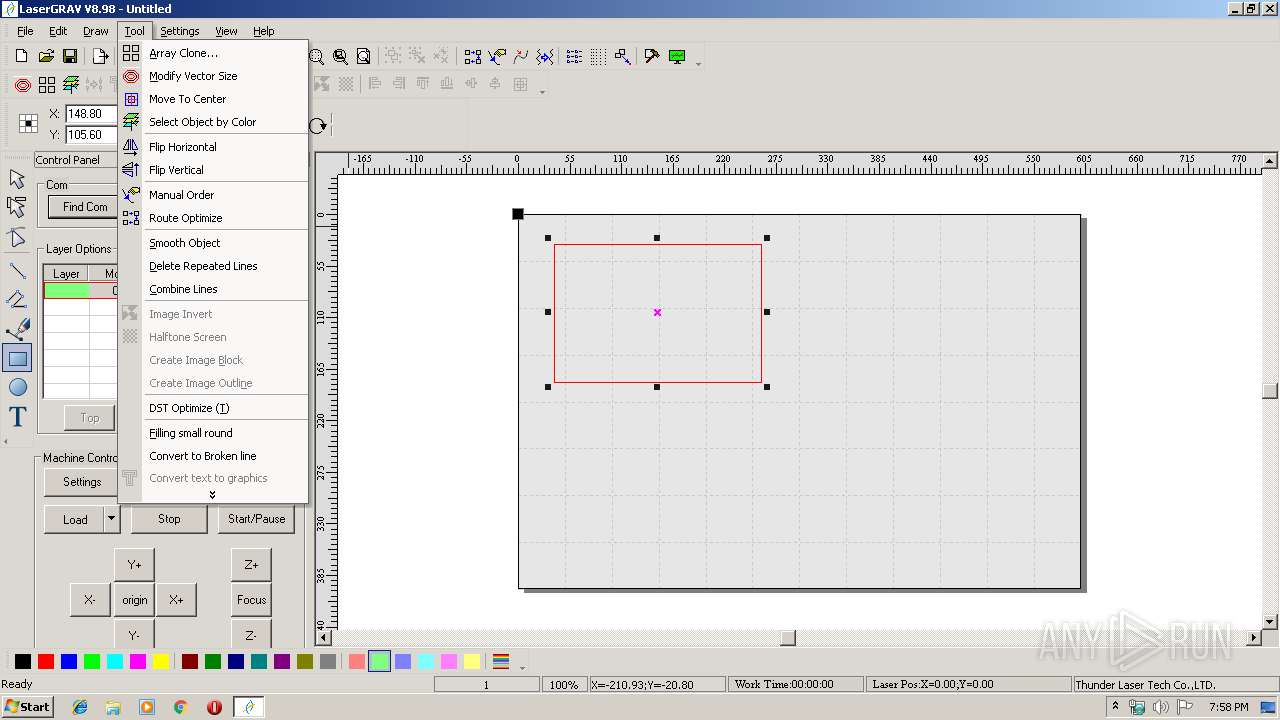1280x720 pixels.
Task: Open the Windows Start menu
Action: tap(27, 706)
